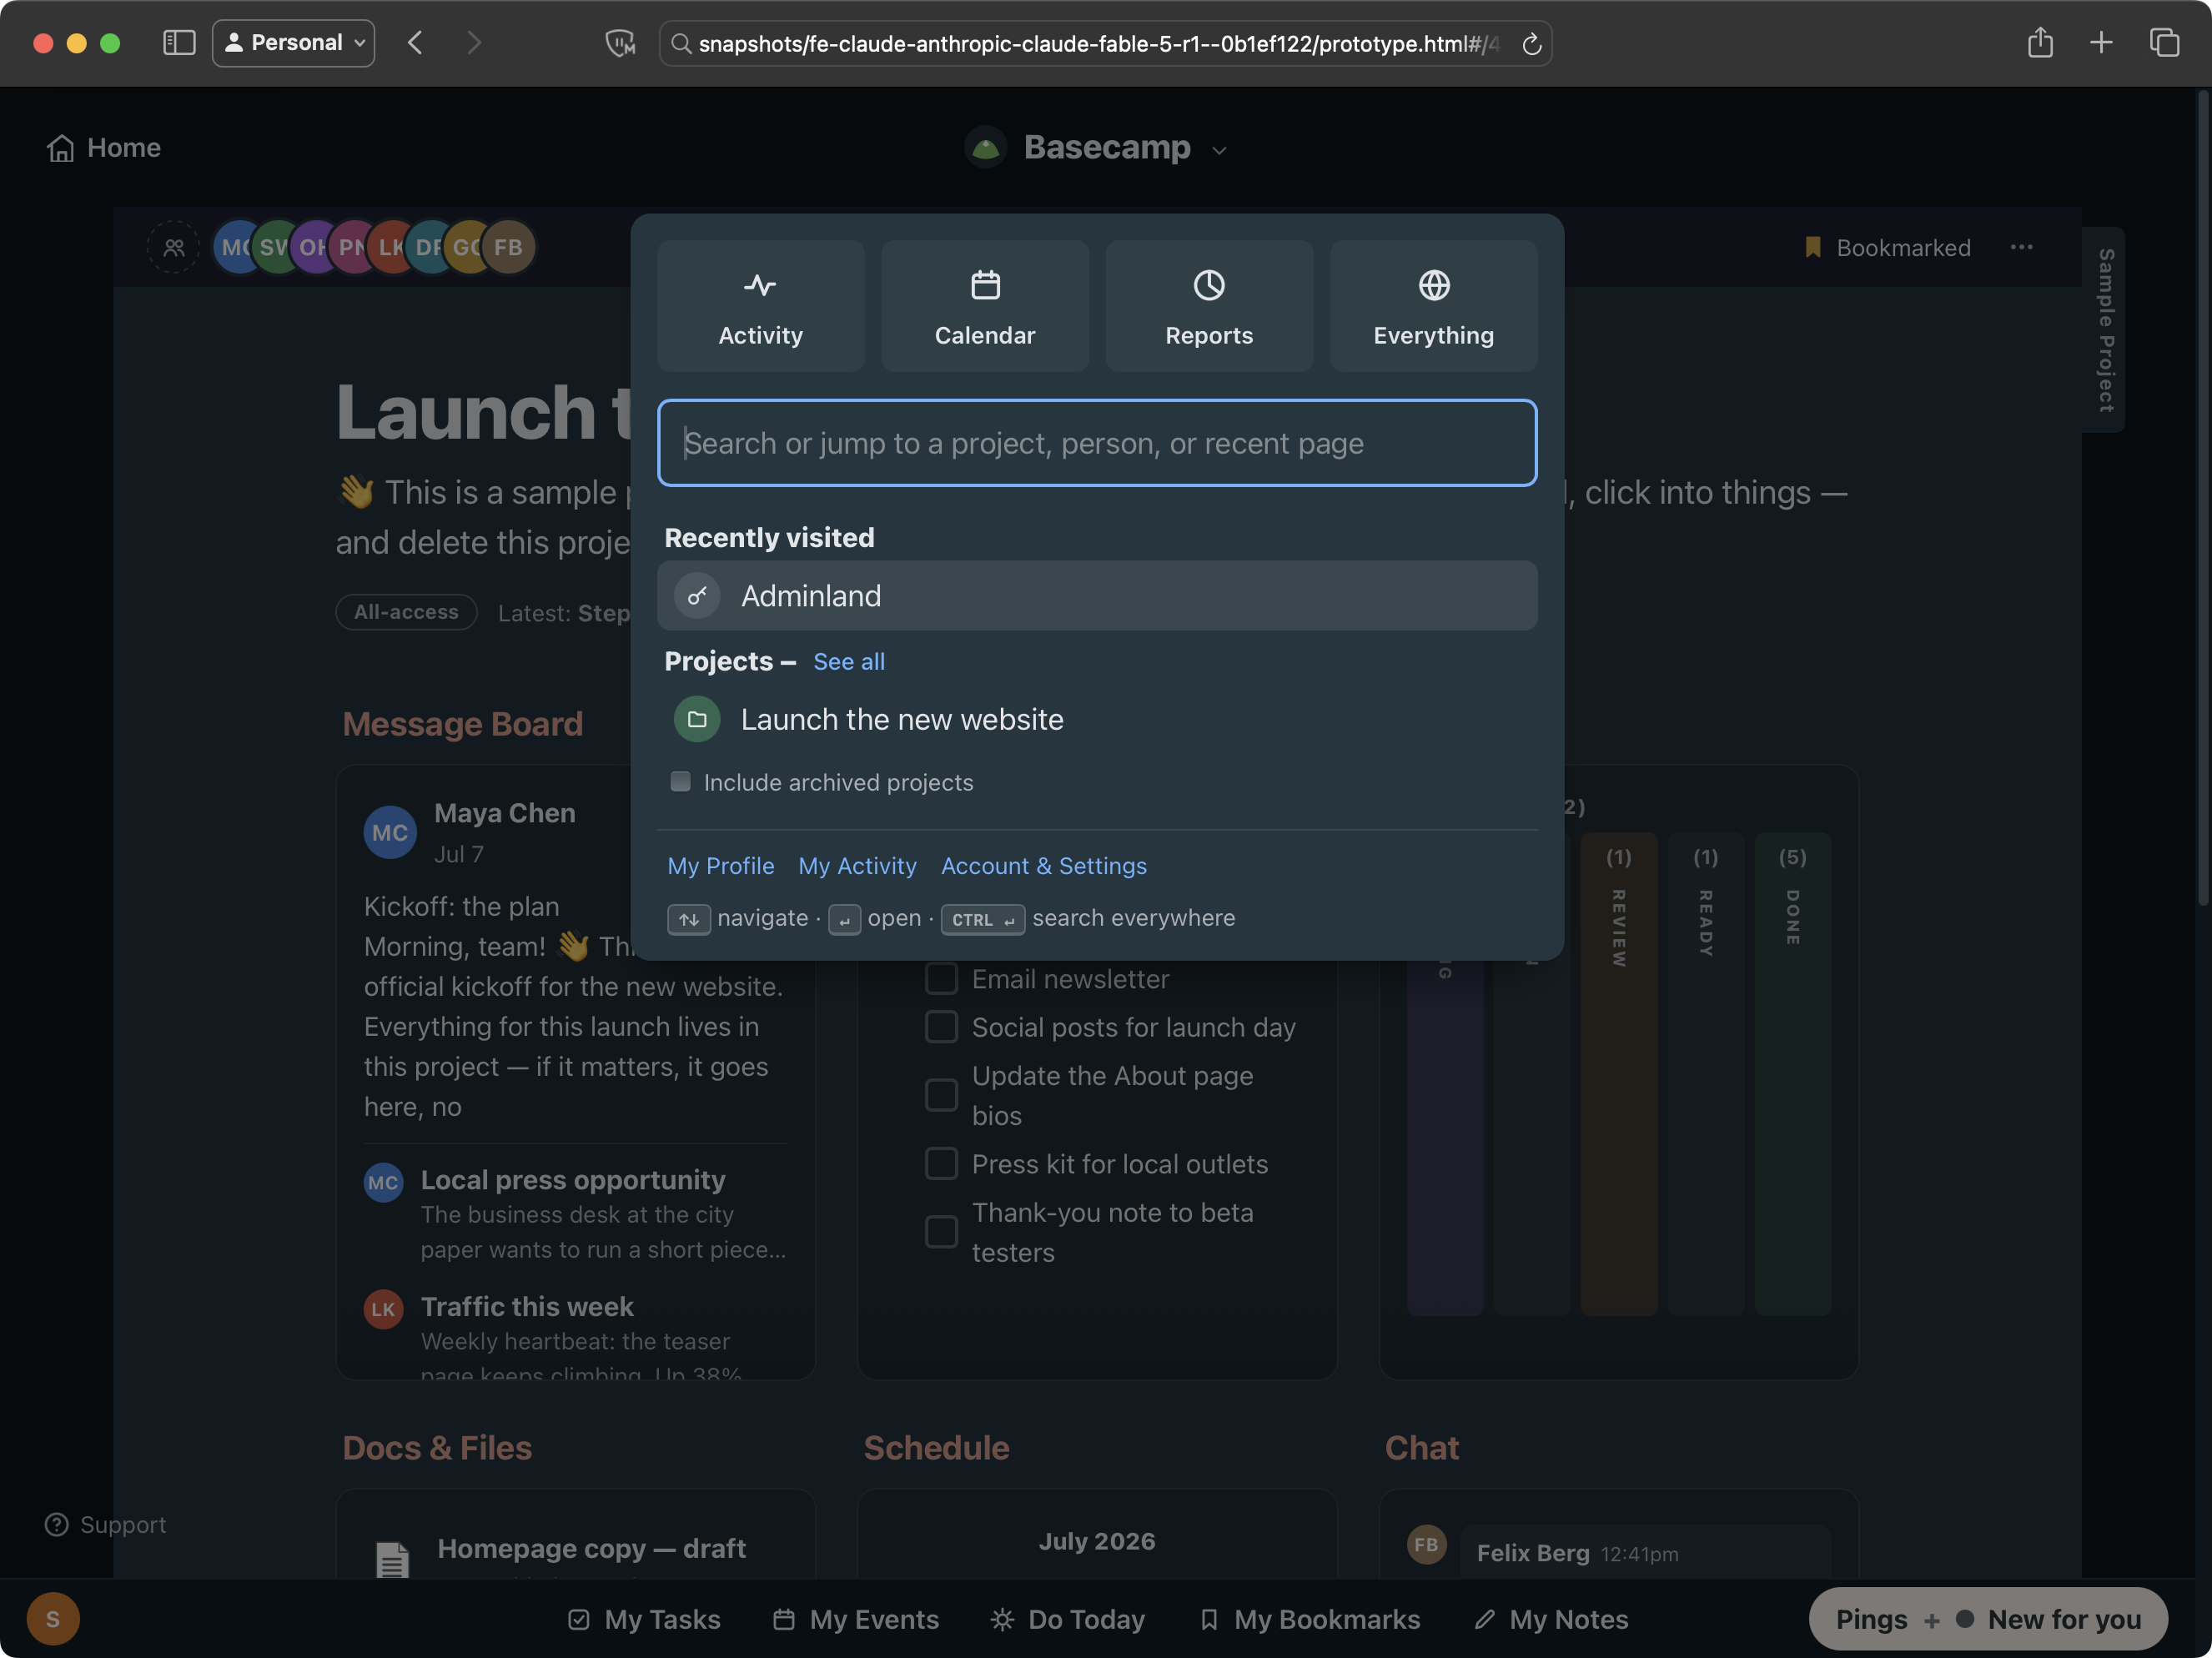The height and width of the screenshot is (1658, 2212).
Task: Expand the Basecamp dropdown chevron
Action: click(x=1219, y=150)
